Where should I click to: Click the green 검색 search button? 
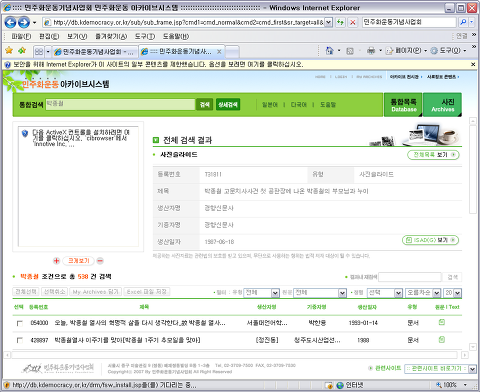(204, 105)
